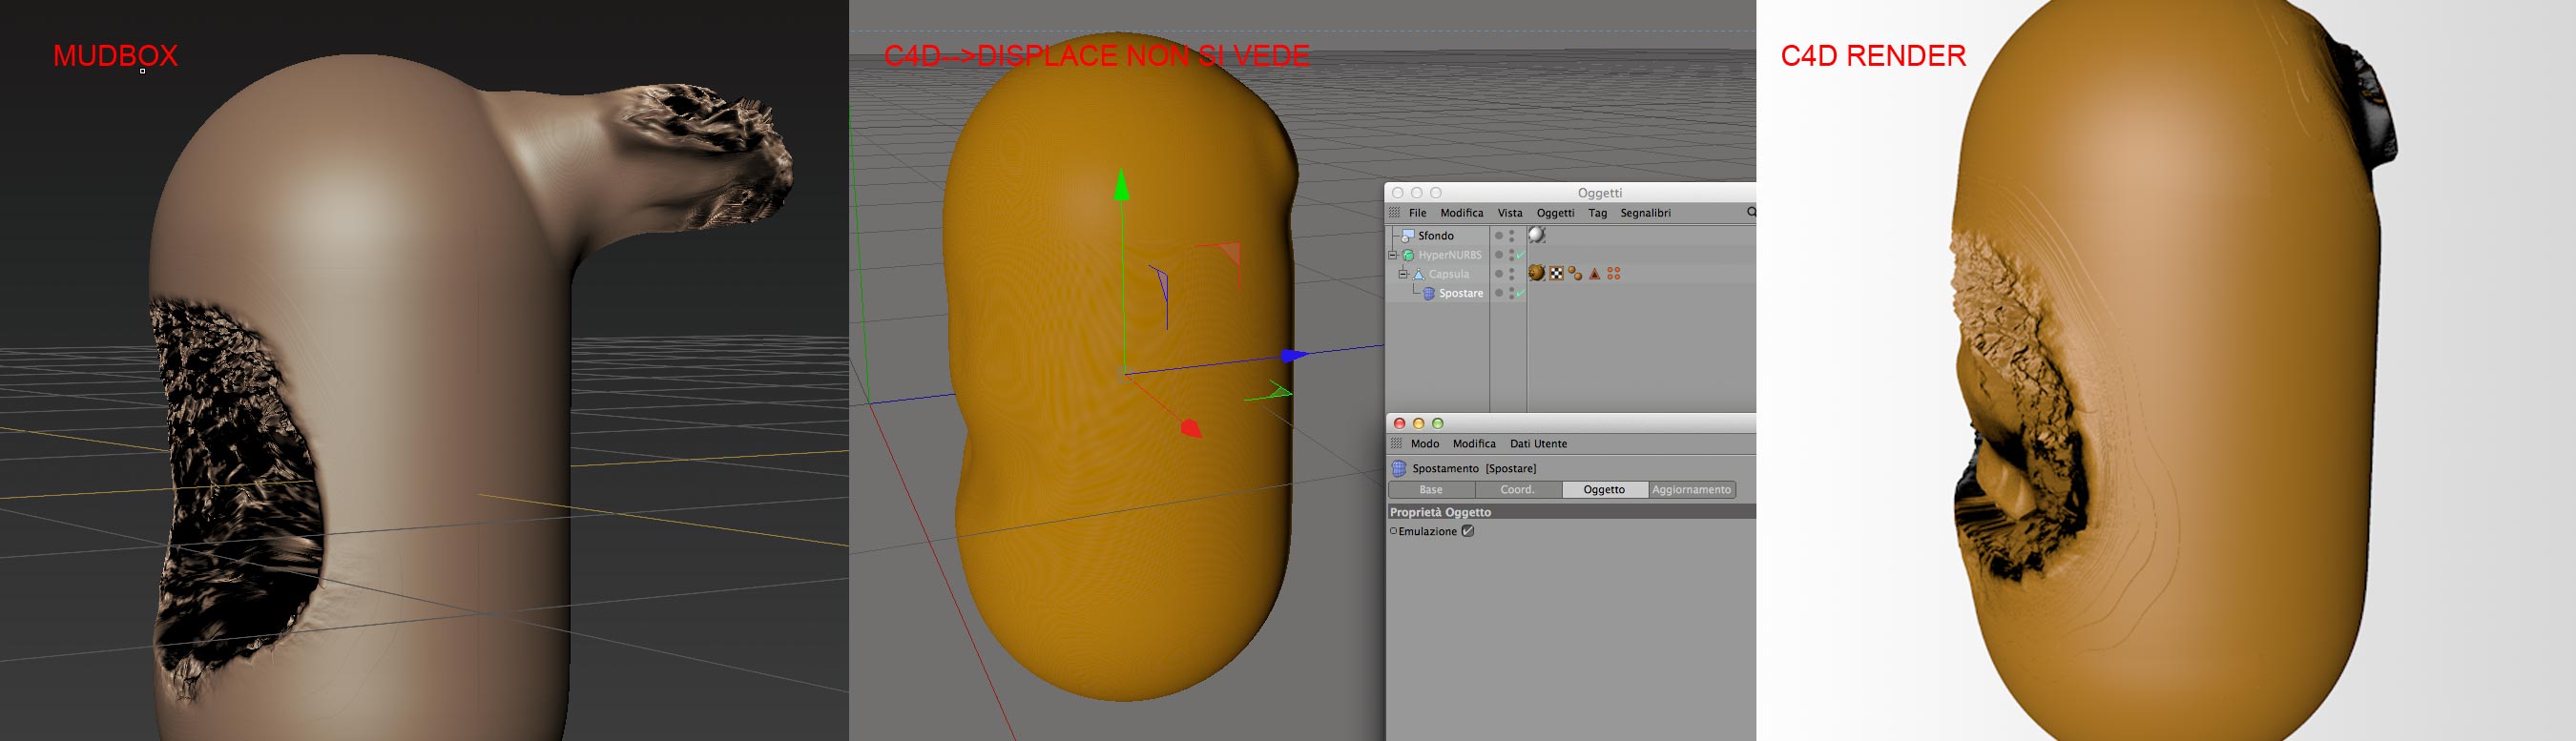2576x741 pixels.
Task: Select the checkerboard UVW tag on Capsula
Action: point(1556,273)
